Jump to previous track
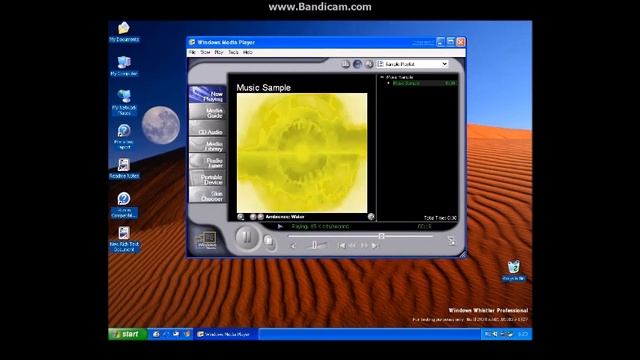Screen dimensions: 640x360 pos(342,245)
